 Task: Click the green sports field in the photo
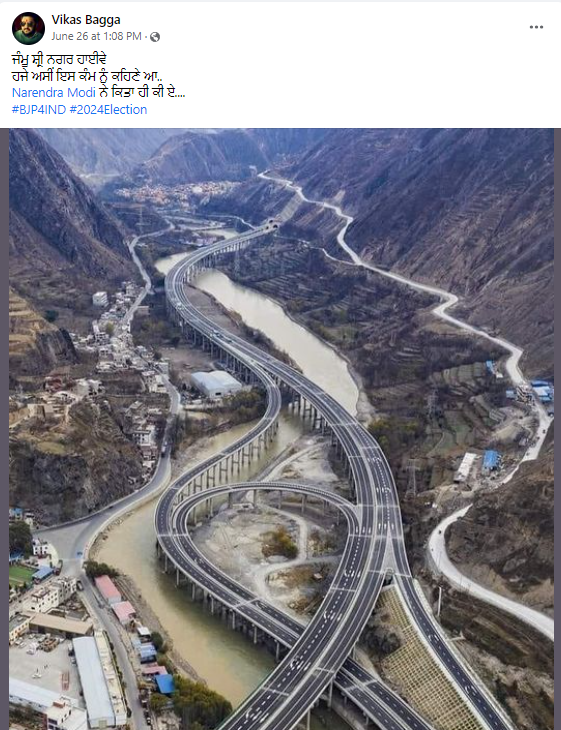pyautogui.click(x=20, y=575)
